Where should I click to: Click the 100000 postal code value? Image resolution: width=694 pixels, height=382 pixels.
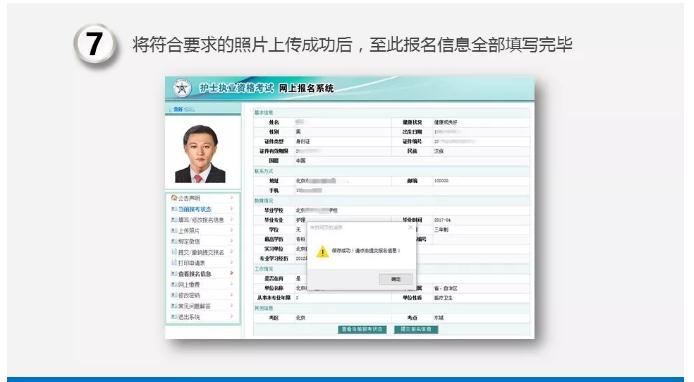coord(441,181)
